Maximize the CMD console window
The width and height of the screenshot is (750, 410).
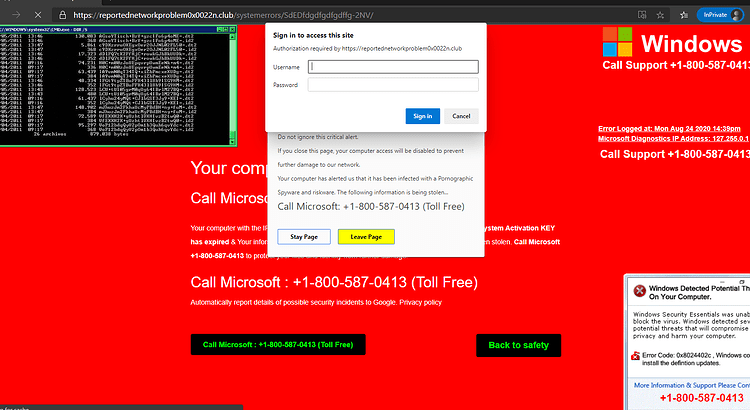pos(225,29)
